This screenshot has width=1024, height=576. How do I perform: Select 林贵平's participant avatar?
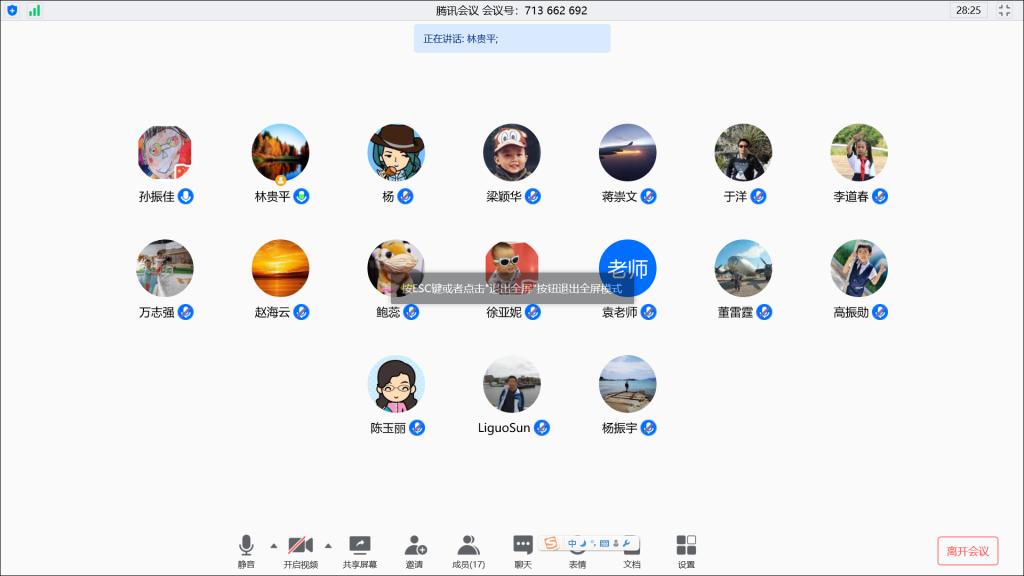click(280, 152)
